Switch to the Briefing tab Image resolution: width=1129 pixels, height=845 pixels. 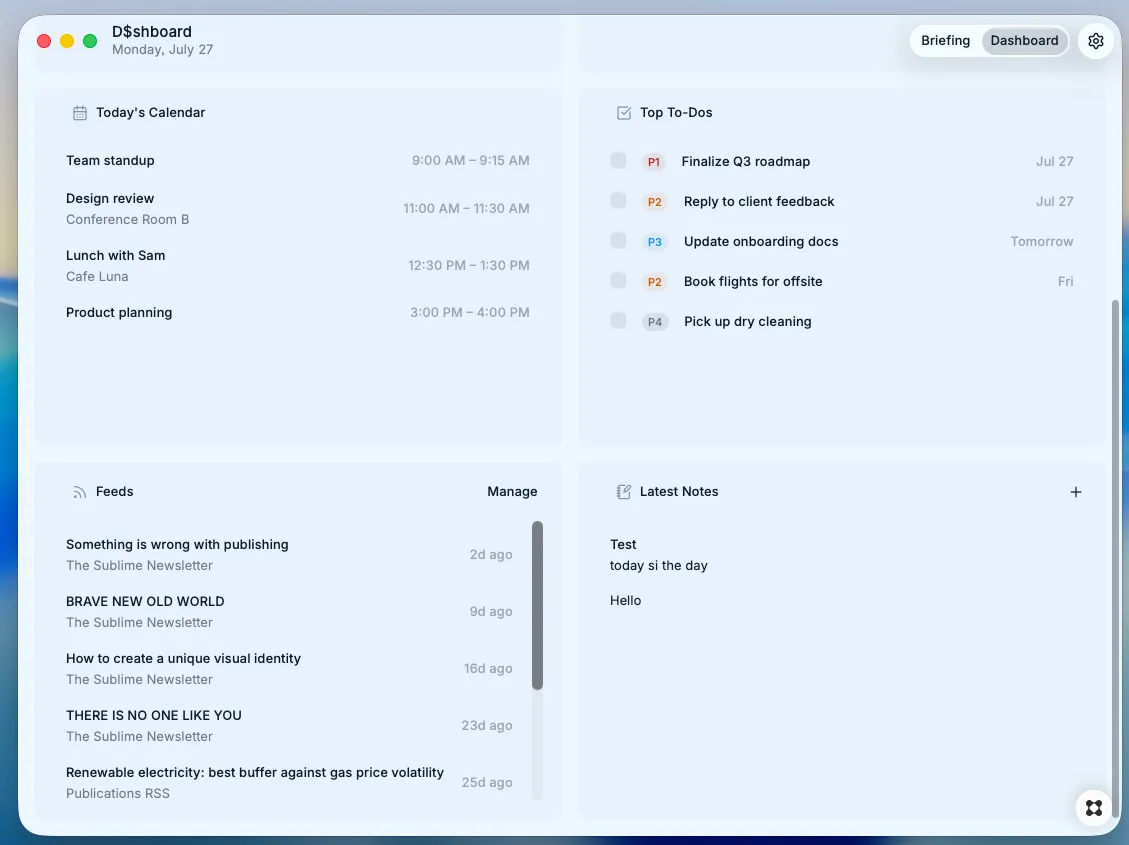[x=945, y=41]
